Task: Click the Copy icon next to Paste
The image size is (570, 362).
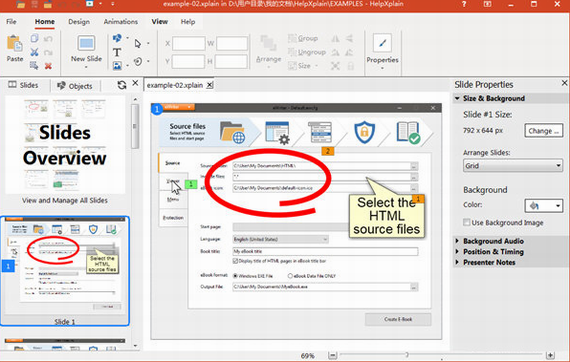Action: [x=35, y=38]
